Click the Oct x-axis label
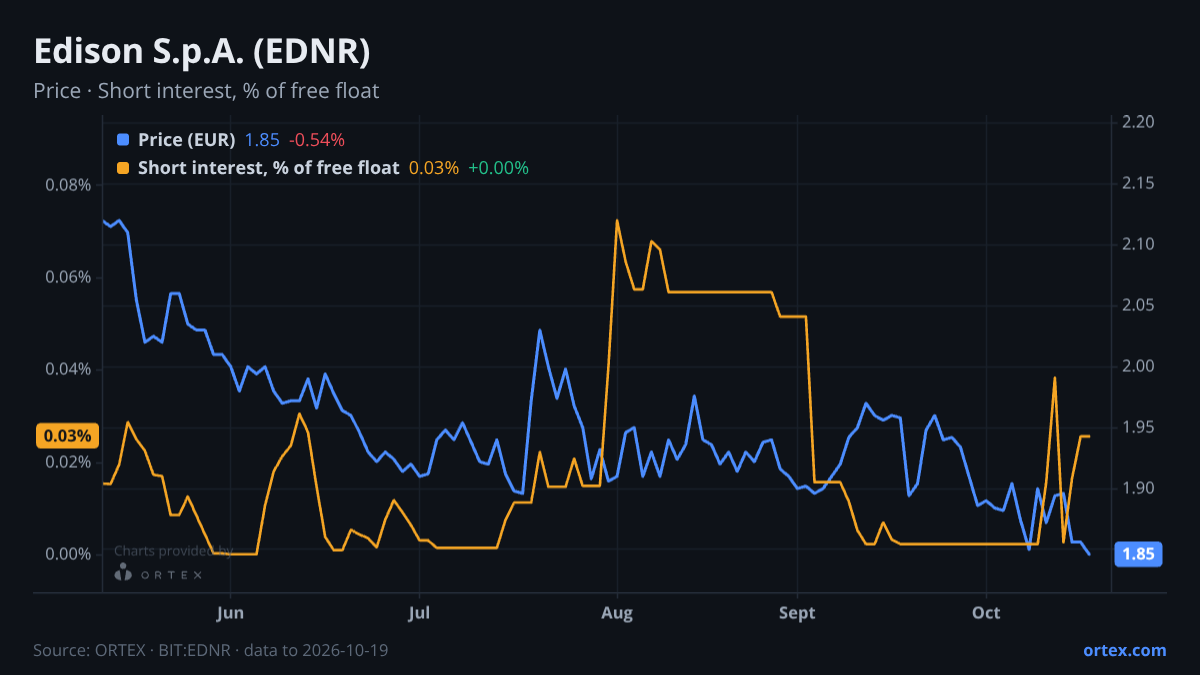1200x675 pixels. [986, 612]
